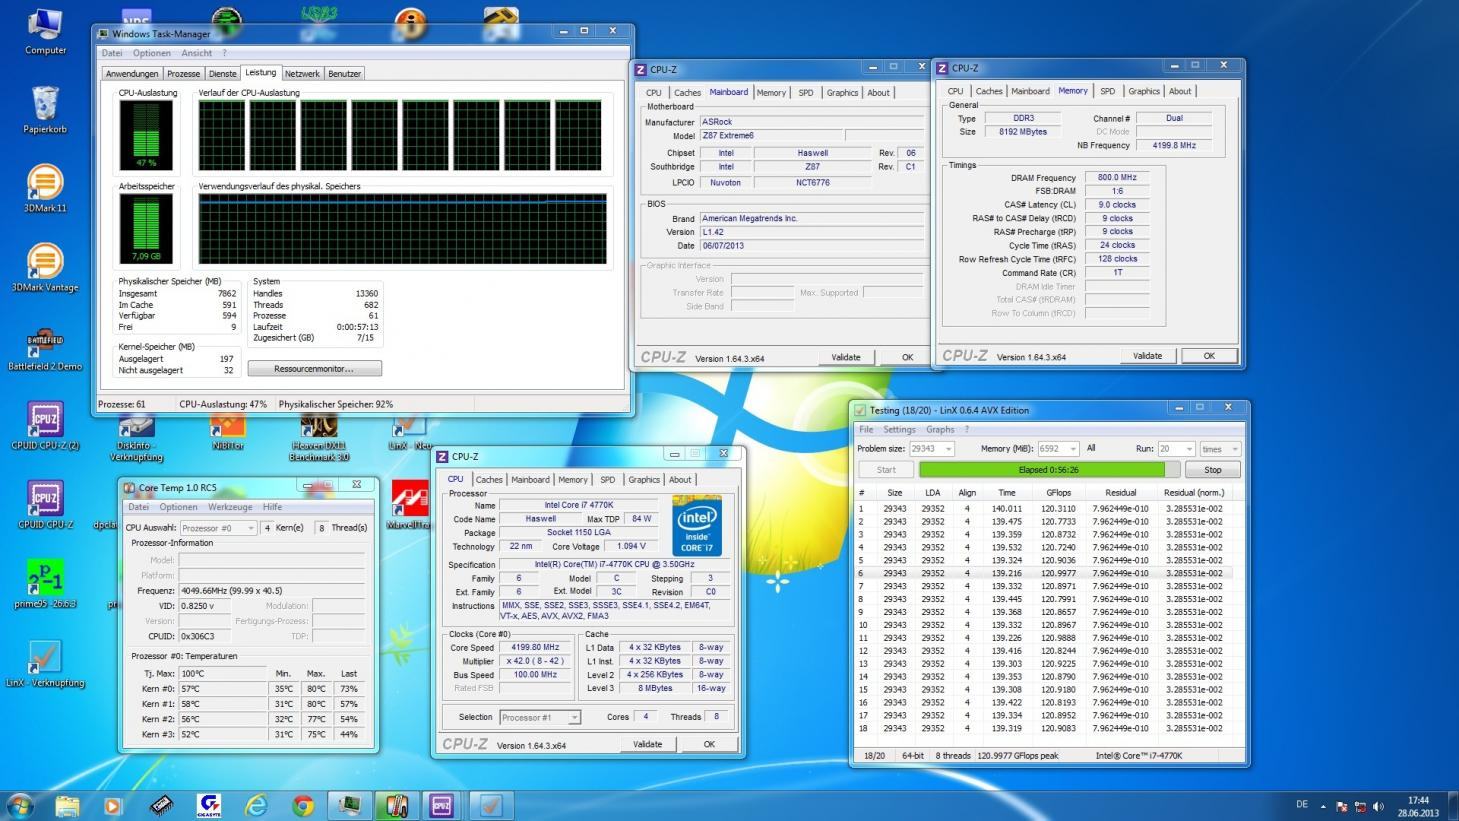This screenshot has width=1459, height=821.
Task: Open the SPD tab in the CPU-Z Mainboard window
Action: [806, 93]
